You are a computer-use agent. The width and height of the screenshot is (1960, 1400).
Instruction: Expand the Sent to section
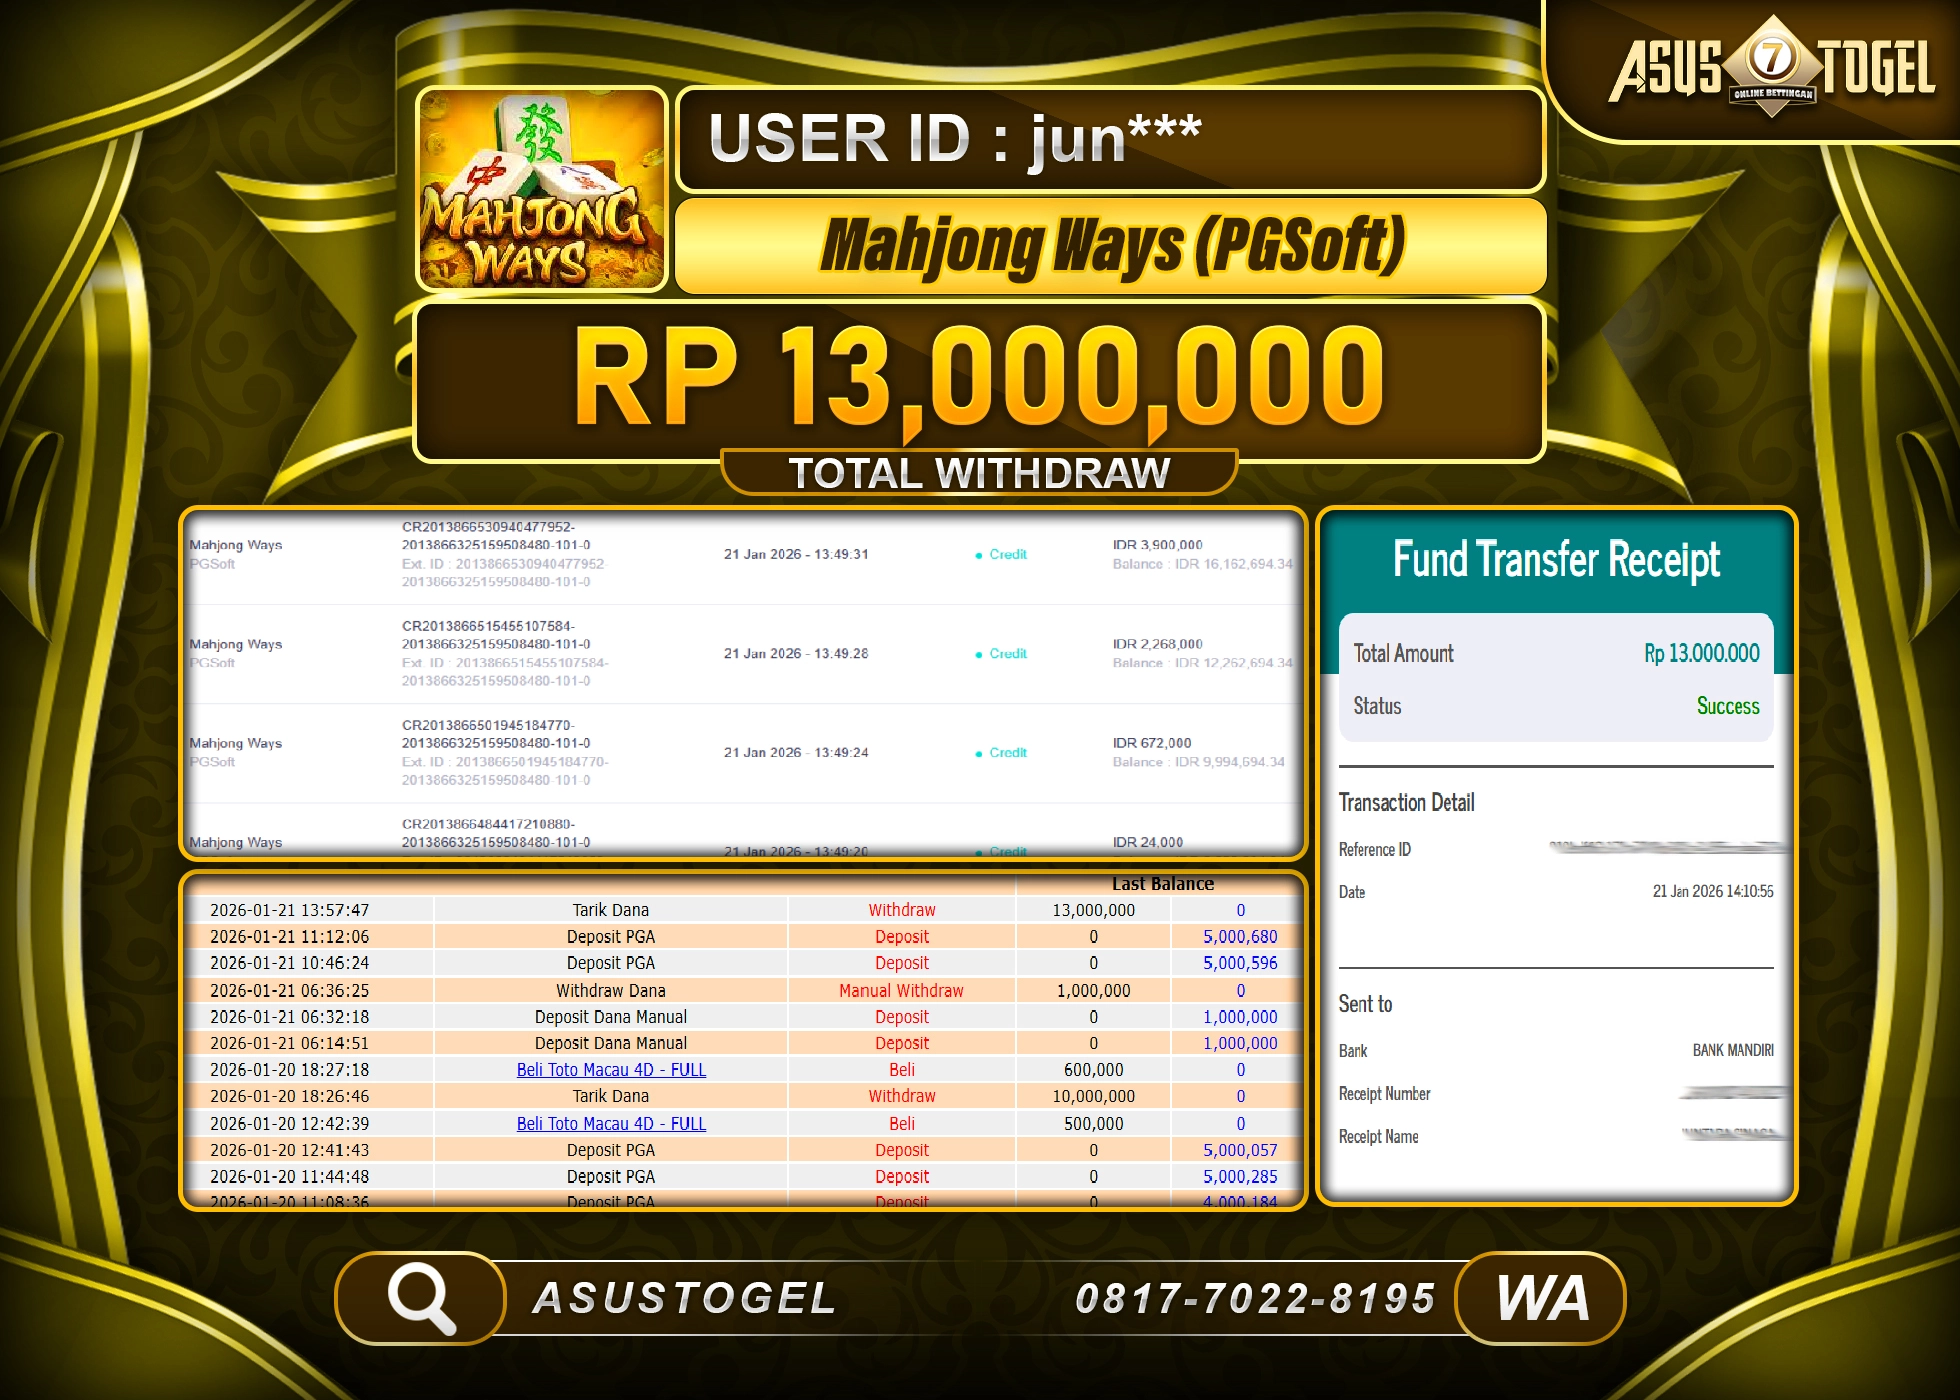pos(1365,1004)
